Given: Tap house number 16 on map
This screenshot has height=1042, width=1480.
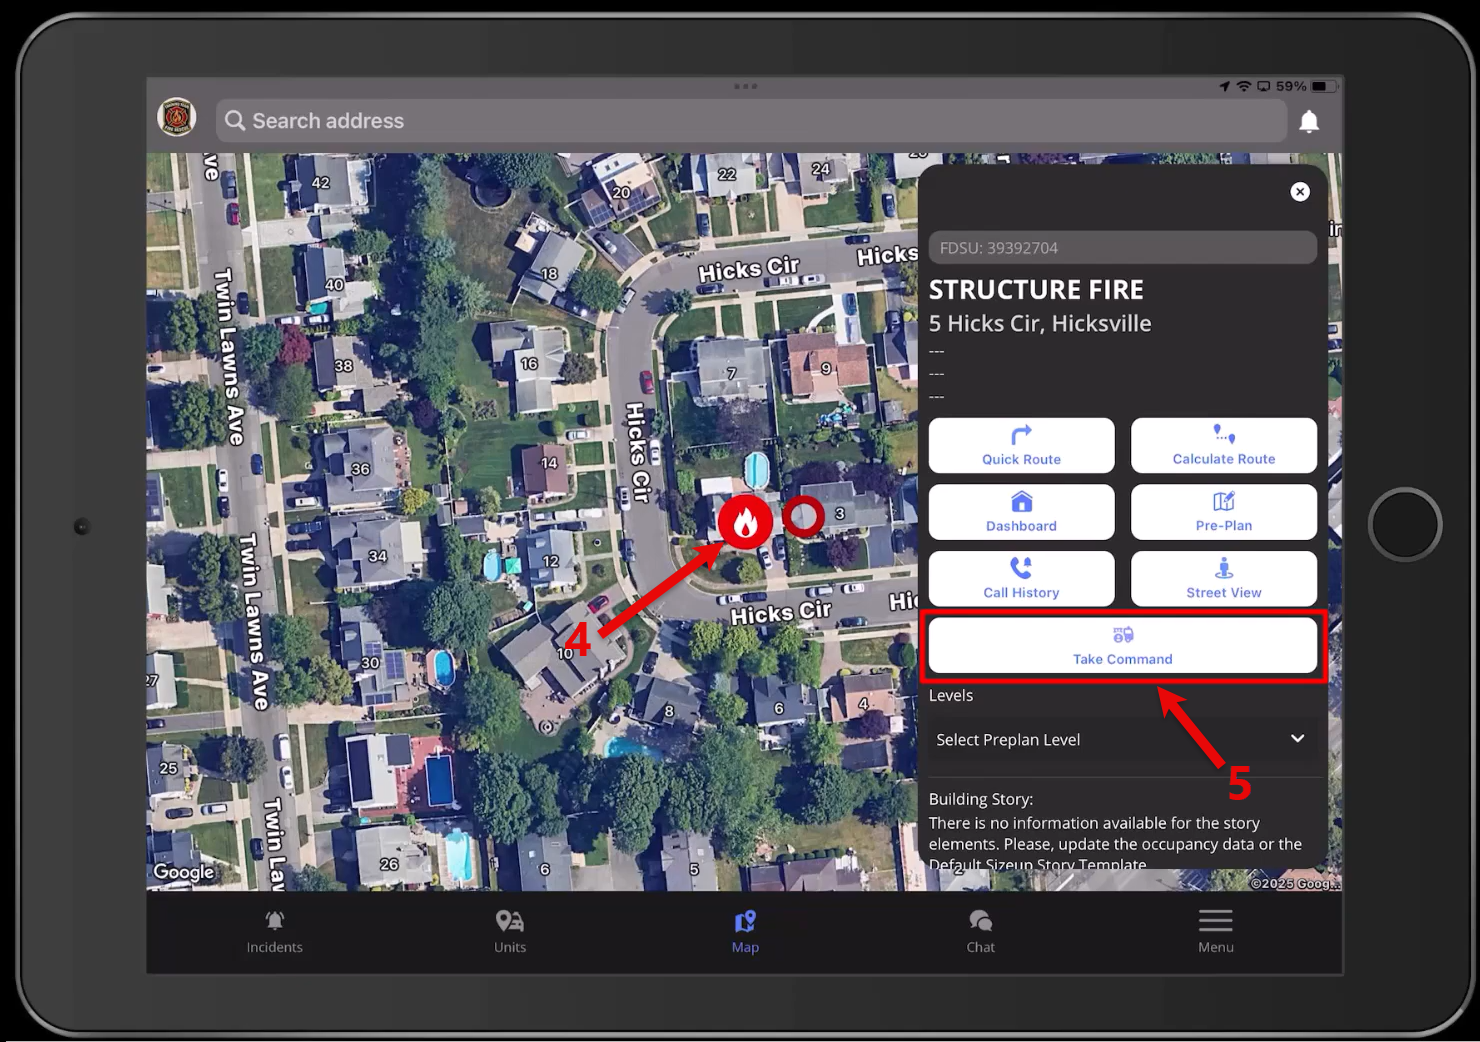Looking at the screenshot, I should coord(529,364).
